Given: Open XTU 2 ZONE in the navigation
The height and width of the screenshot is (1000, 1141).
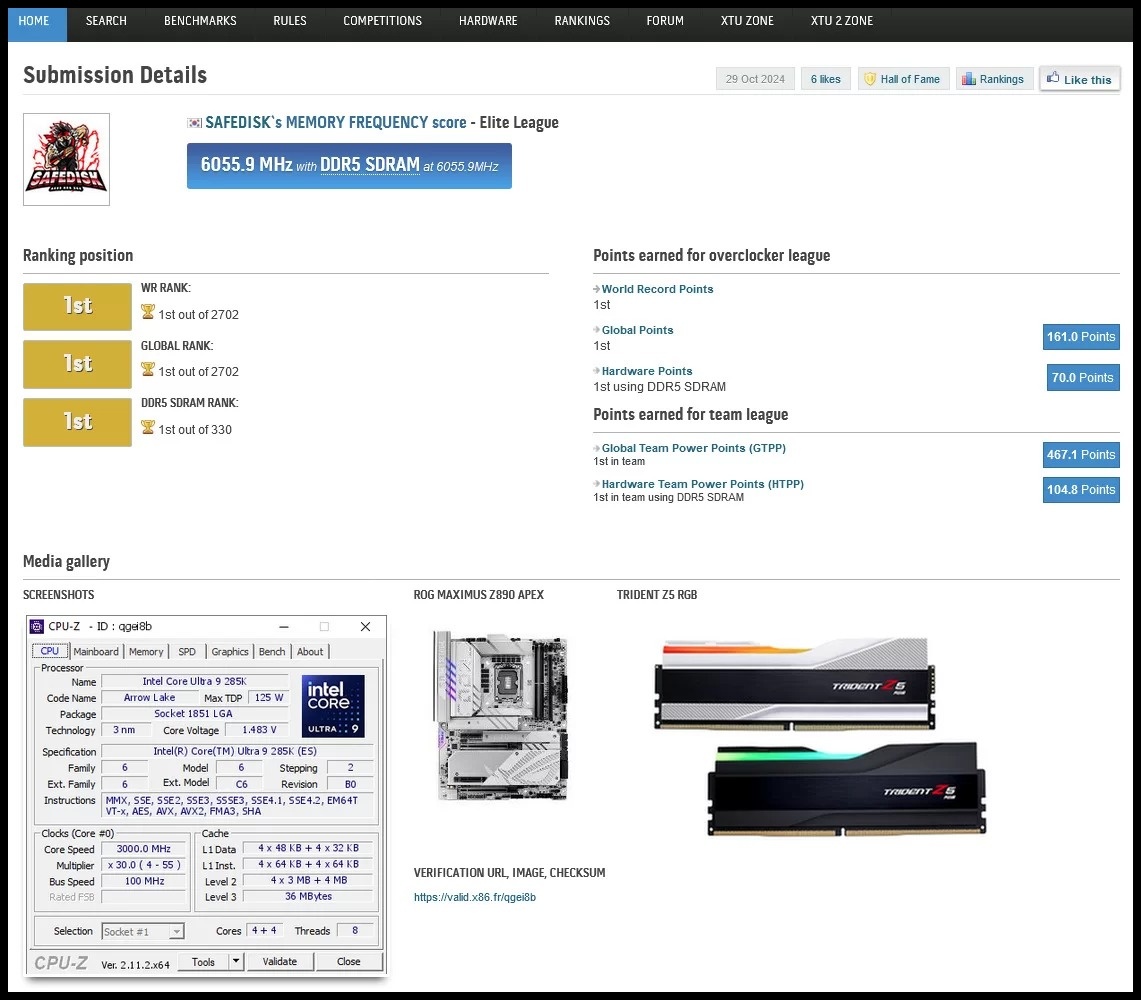Looking at the screenshot, I should pos(842,21).
